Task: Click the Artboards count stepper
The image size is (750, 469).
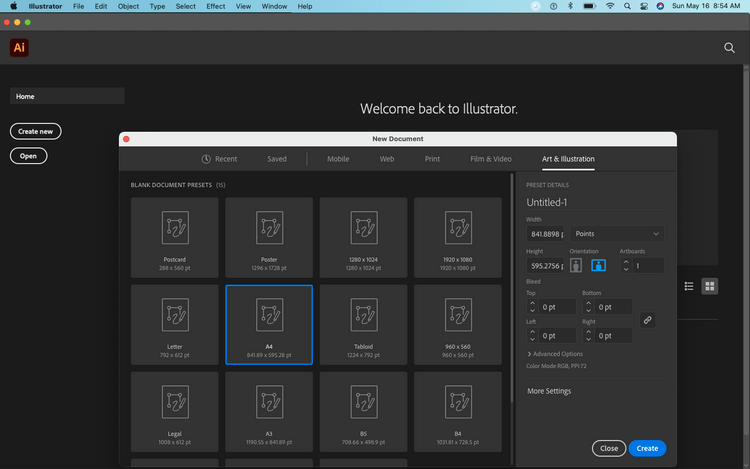Action: click(627, 266)
